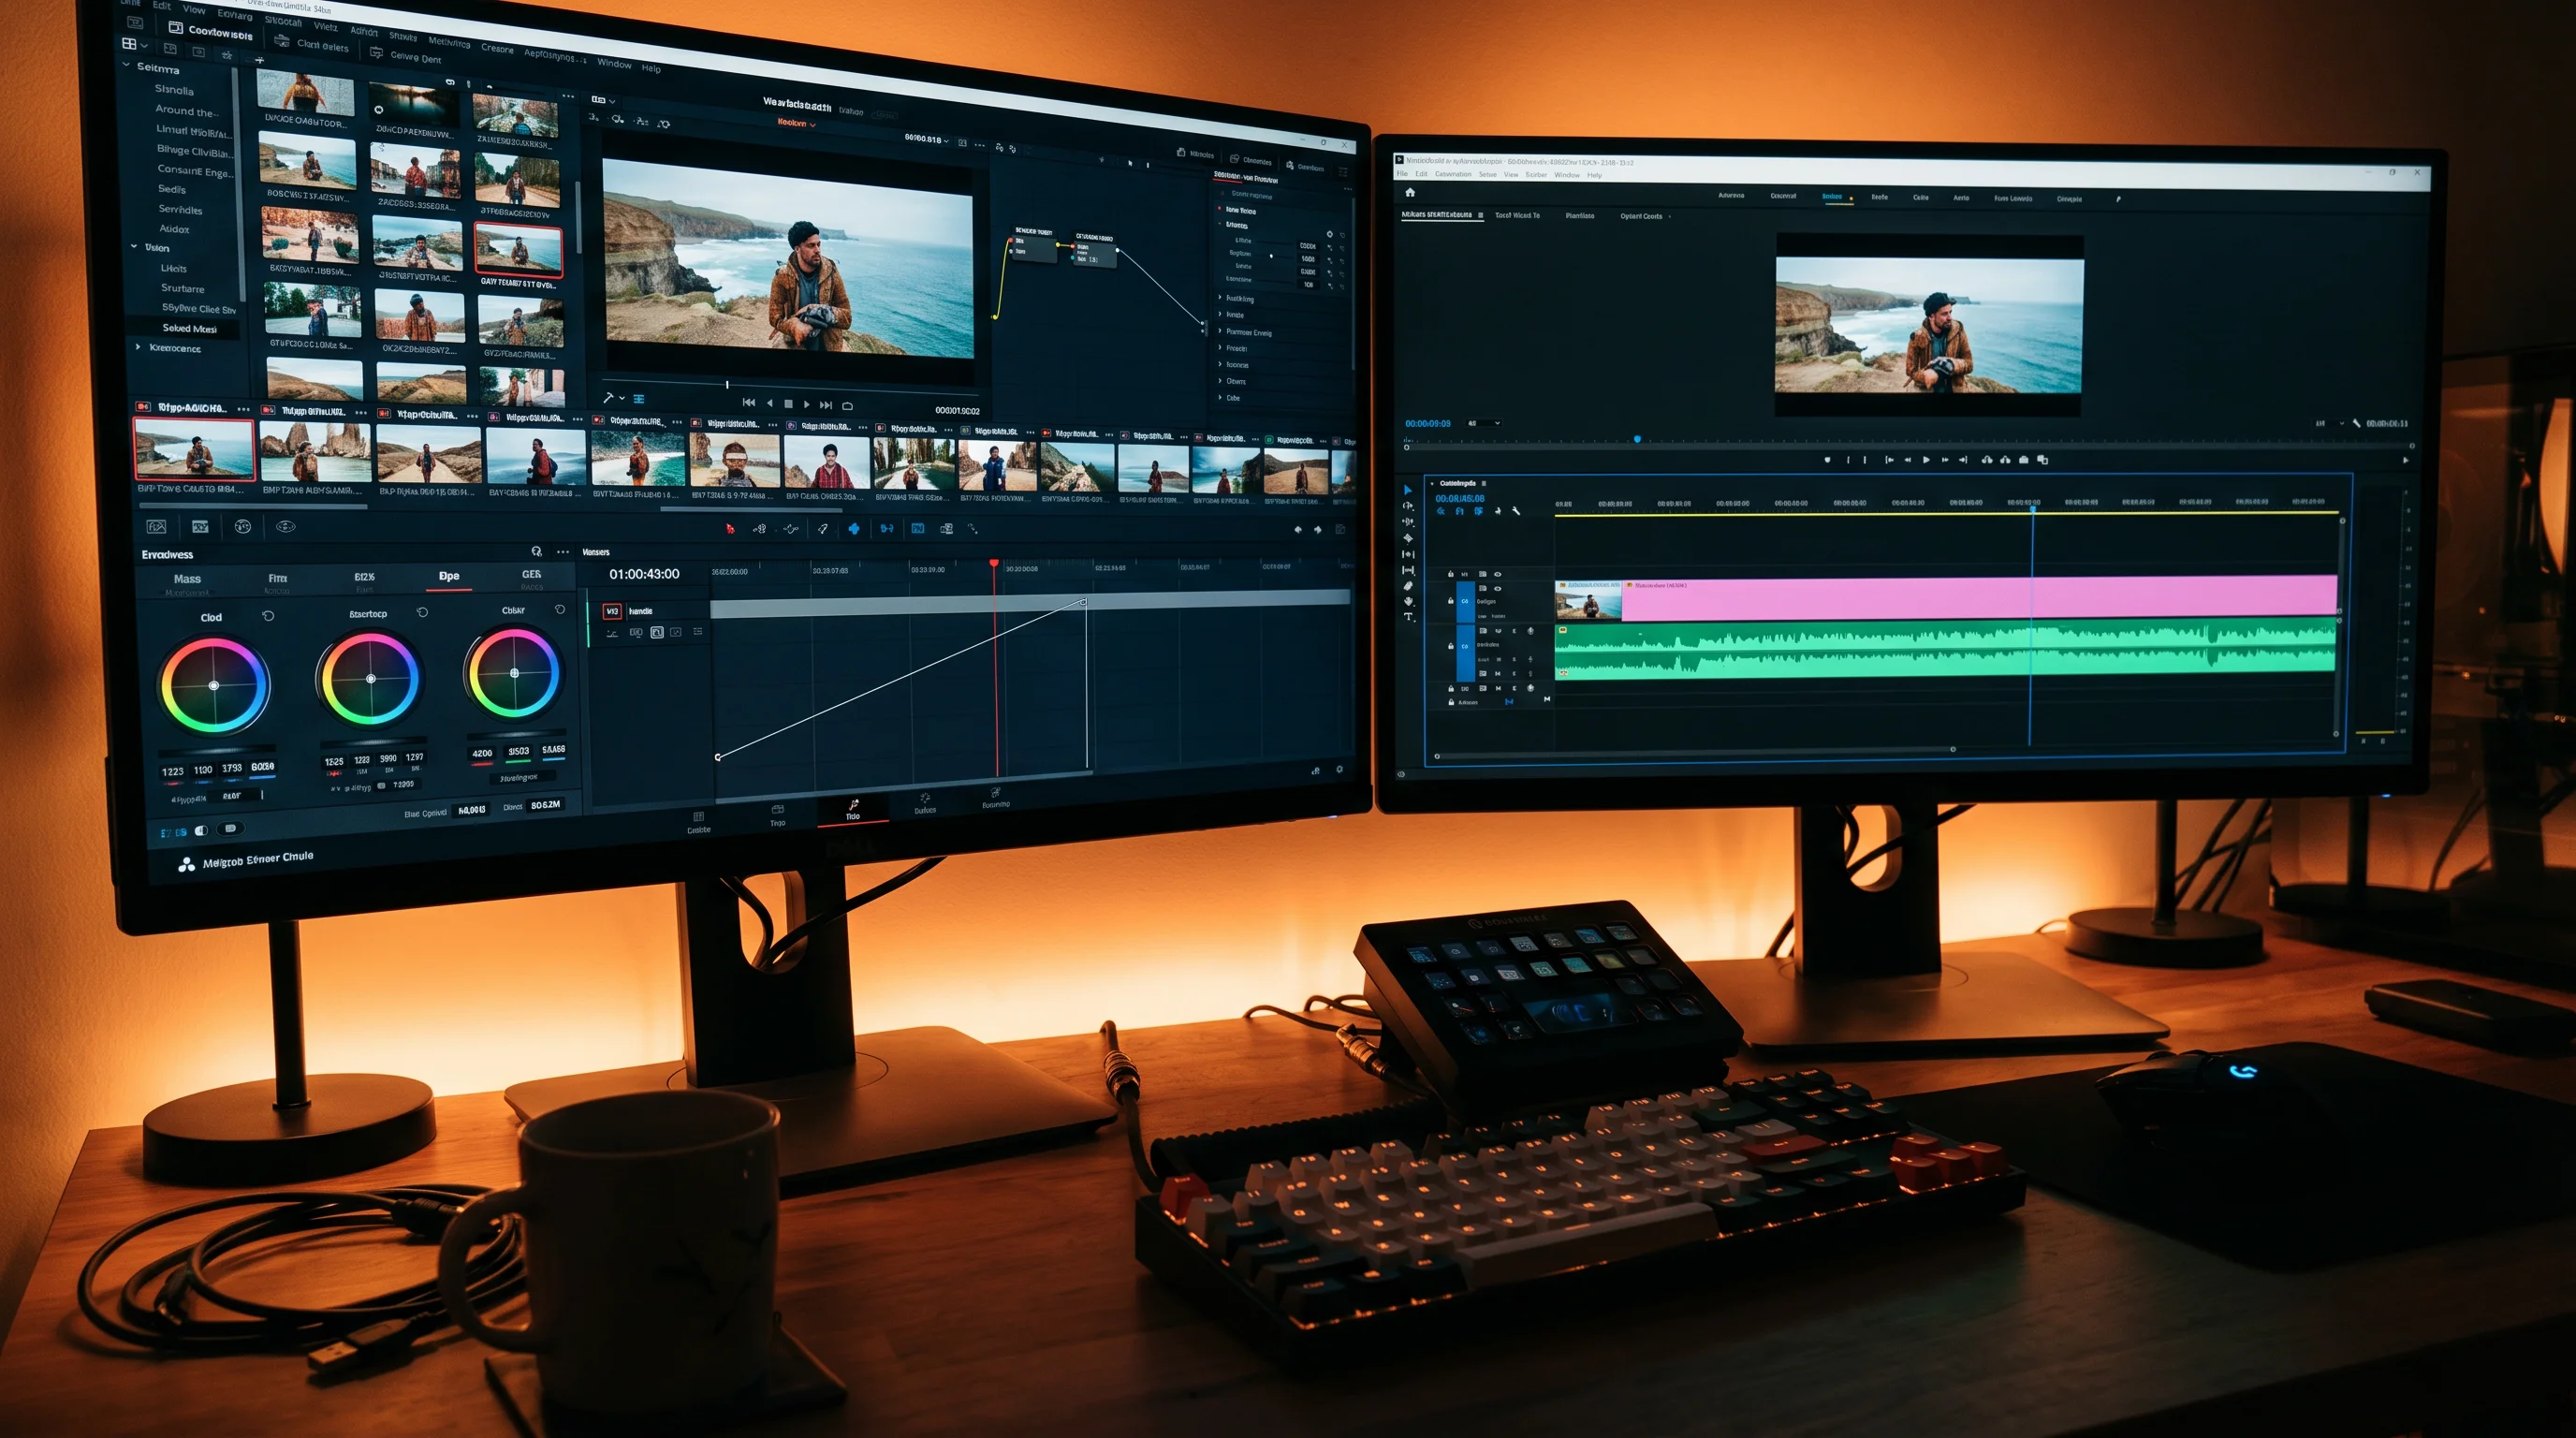Click Home icon in right monitor editor
This screenshot has height=1438, width=2576.
tap(1410, 192)
